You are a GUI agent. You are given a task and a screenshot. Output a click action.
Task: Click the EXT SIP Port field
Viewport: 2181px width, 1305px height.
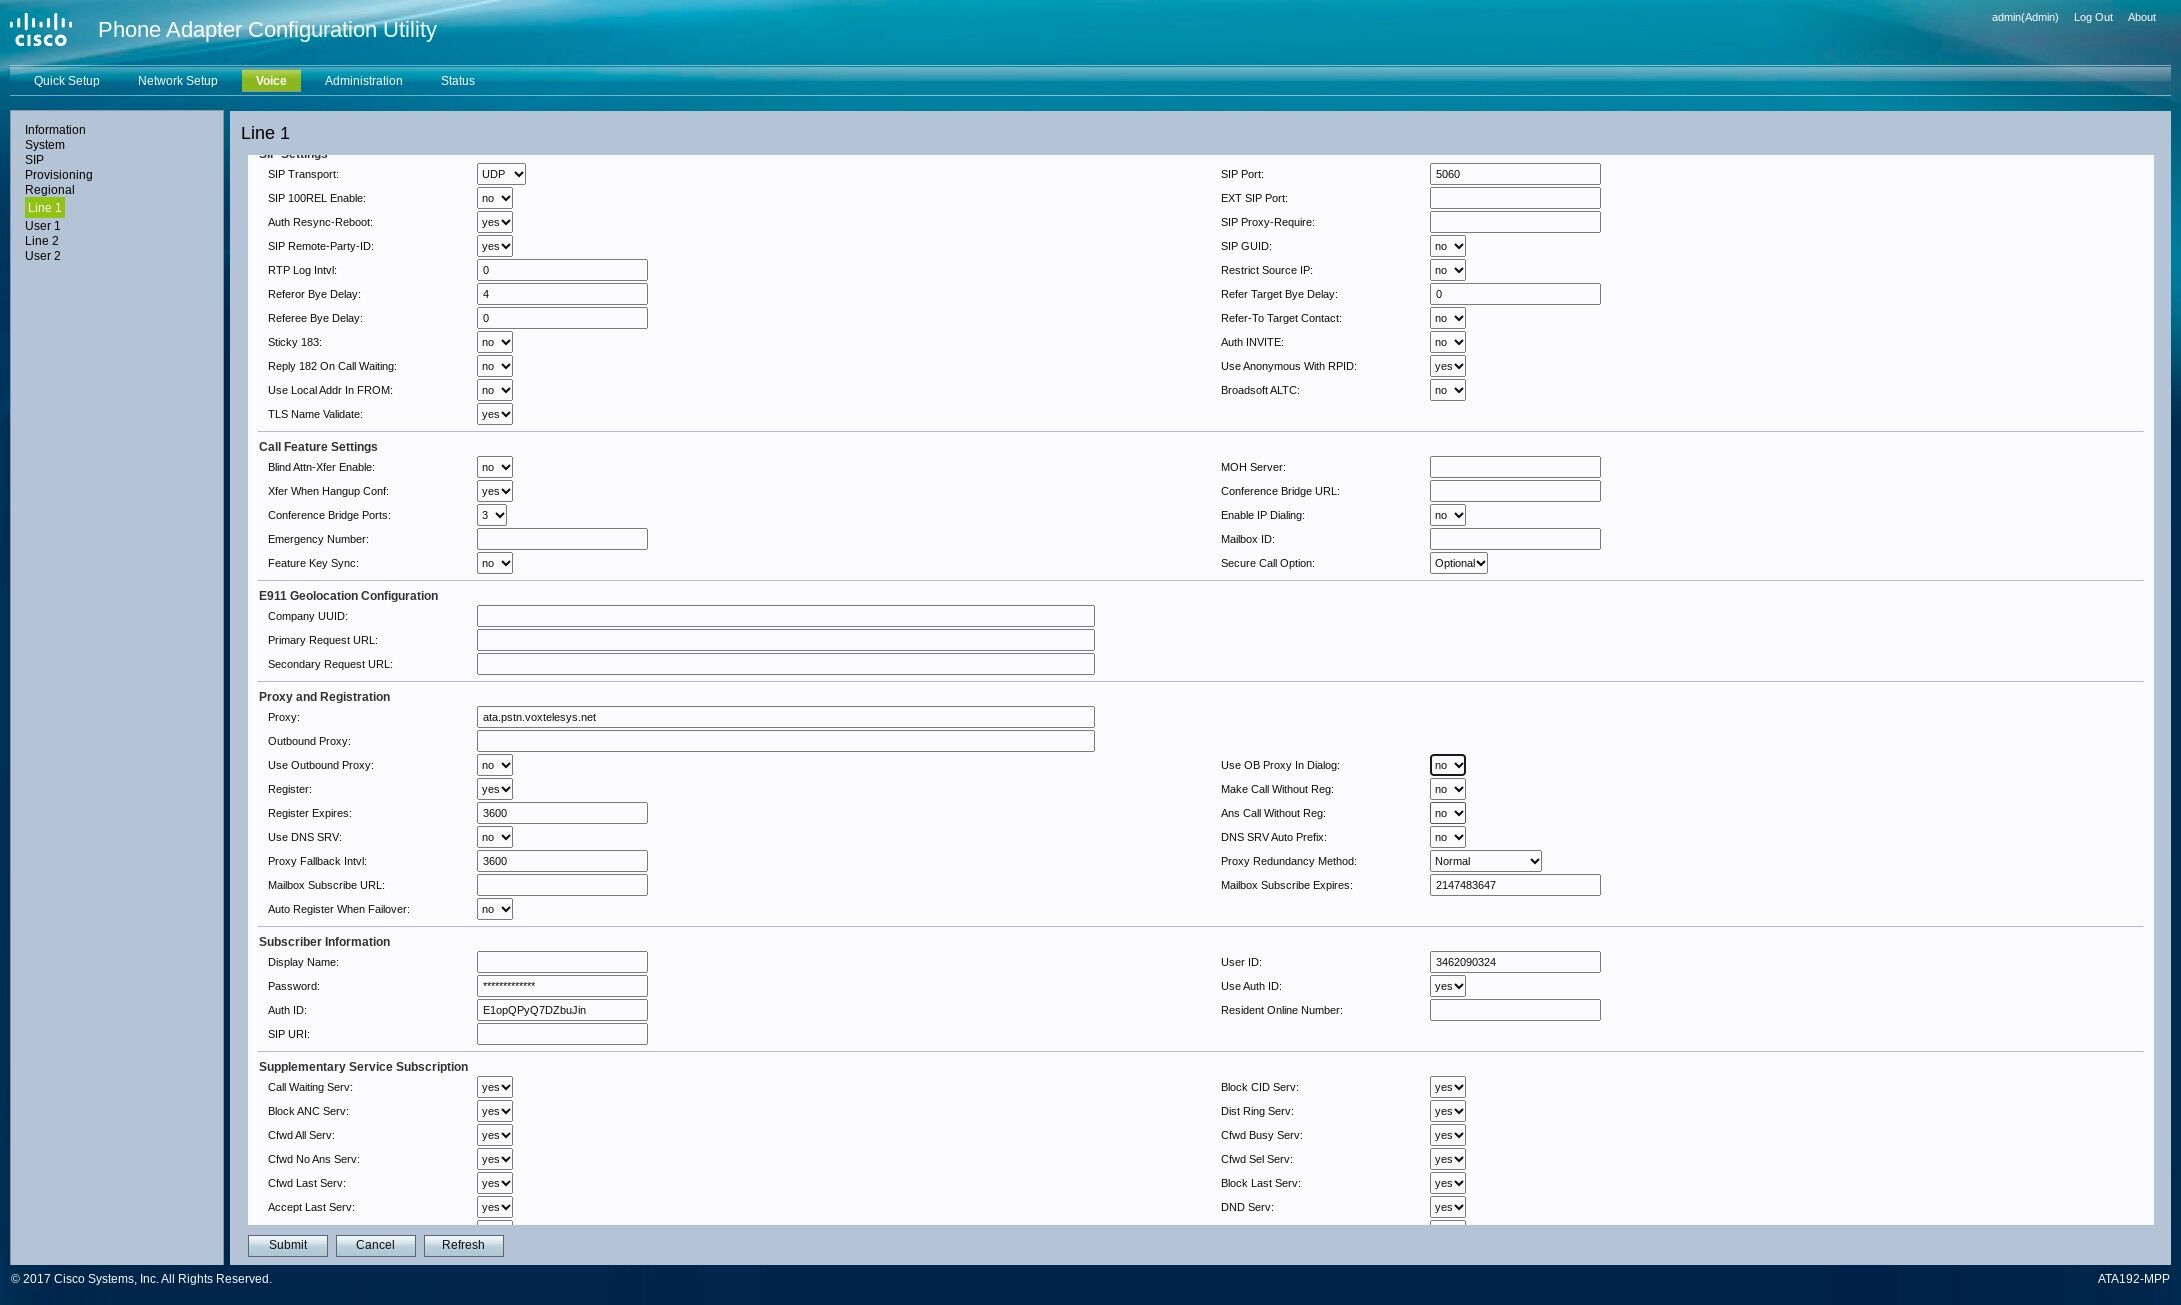pos(1515,198)
